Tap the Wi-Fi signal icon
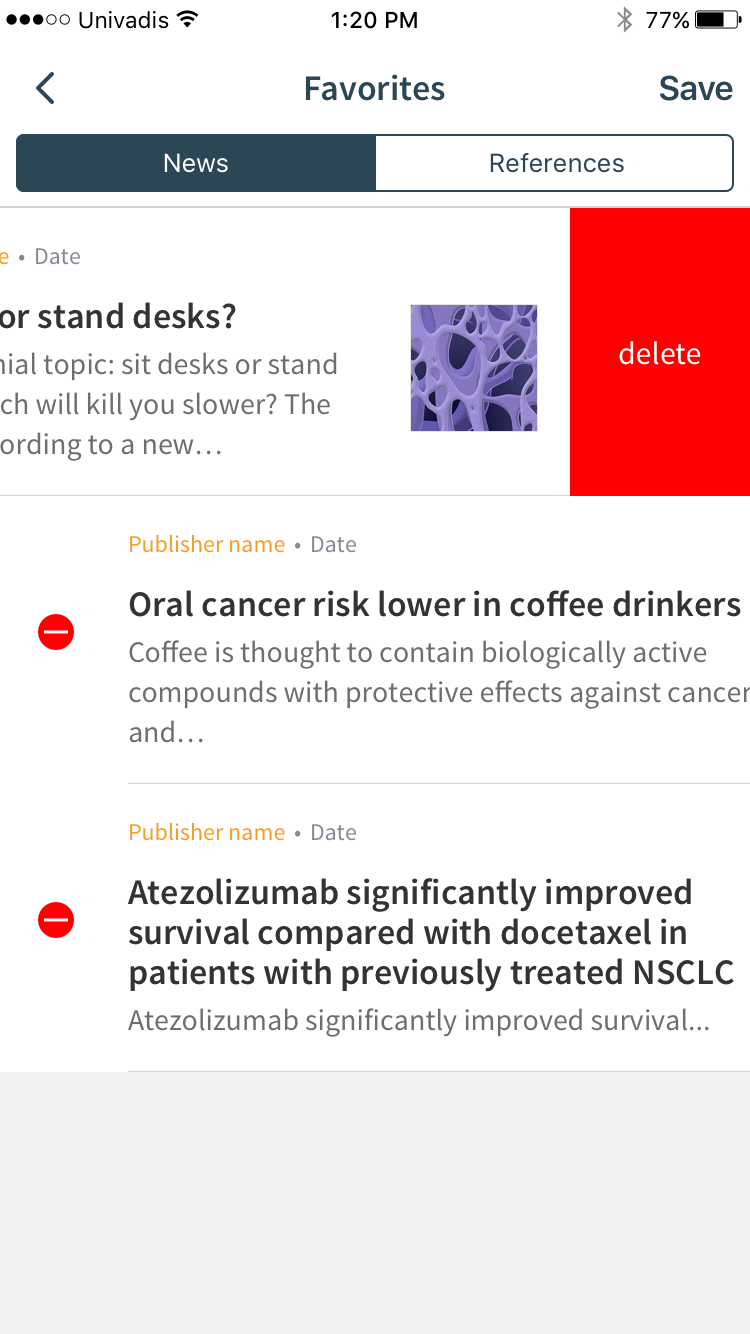This screenshot has height=1334, width=750. (x=187, y=19)
